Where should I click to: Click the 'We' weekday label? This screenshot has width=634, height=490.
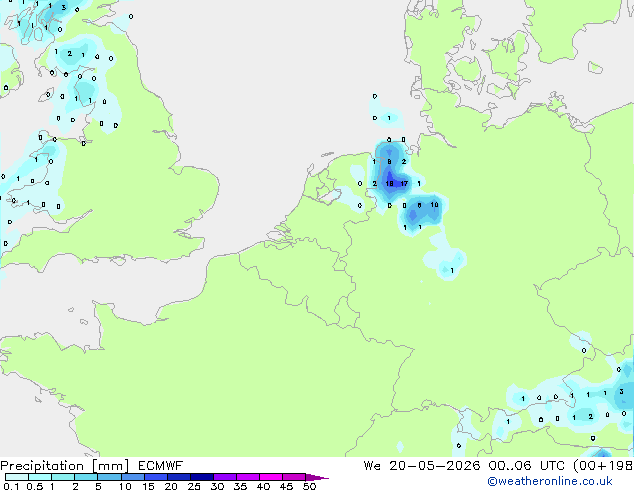point(372,466)
